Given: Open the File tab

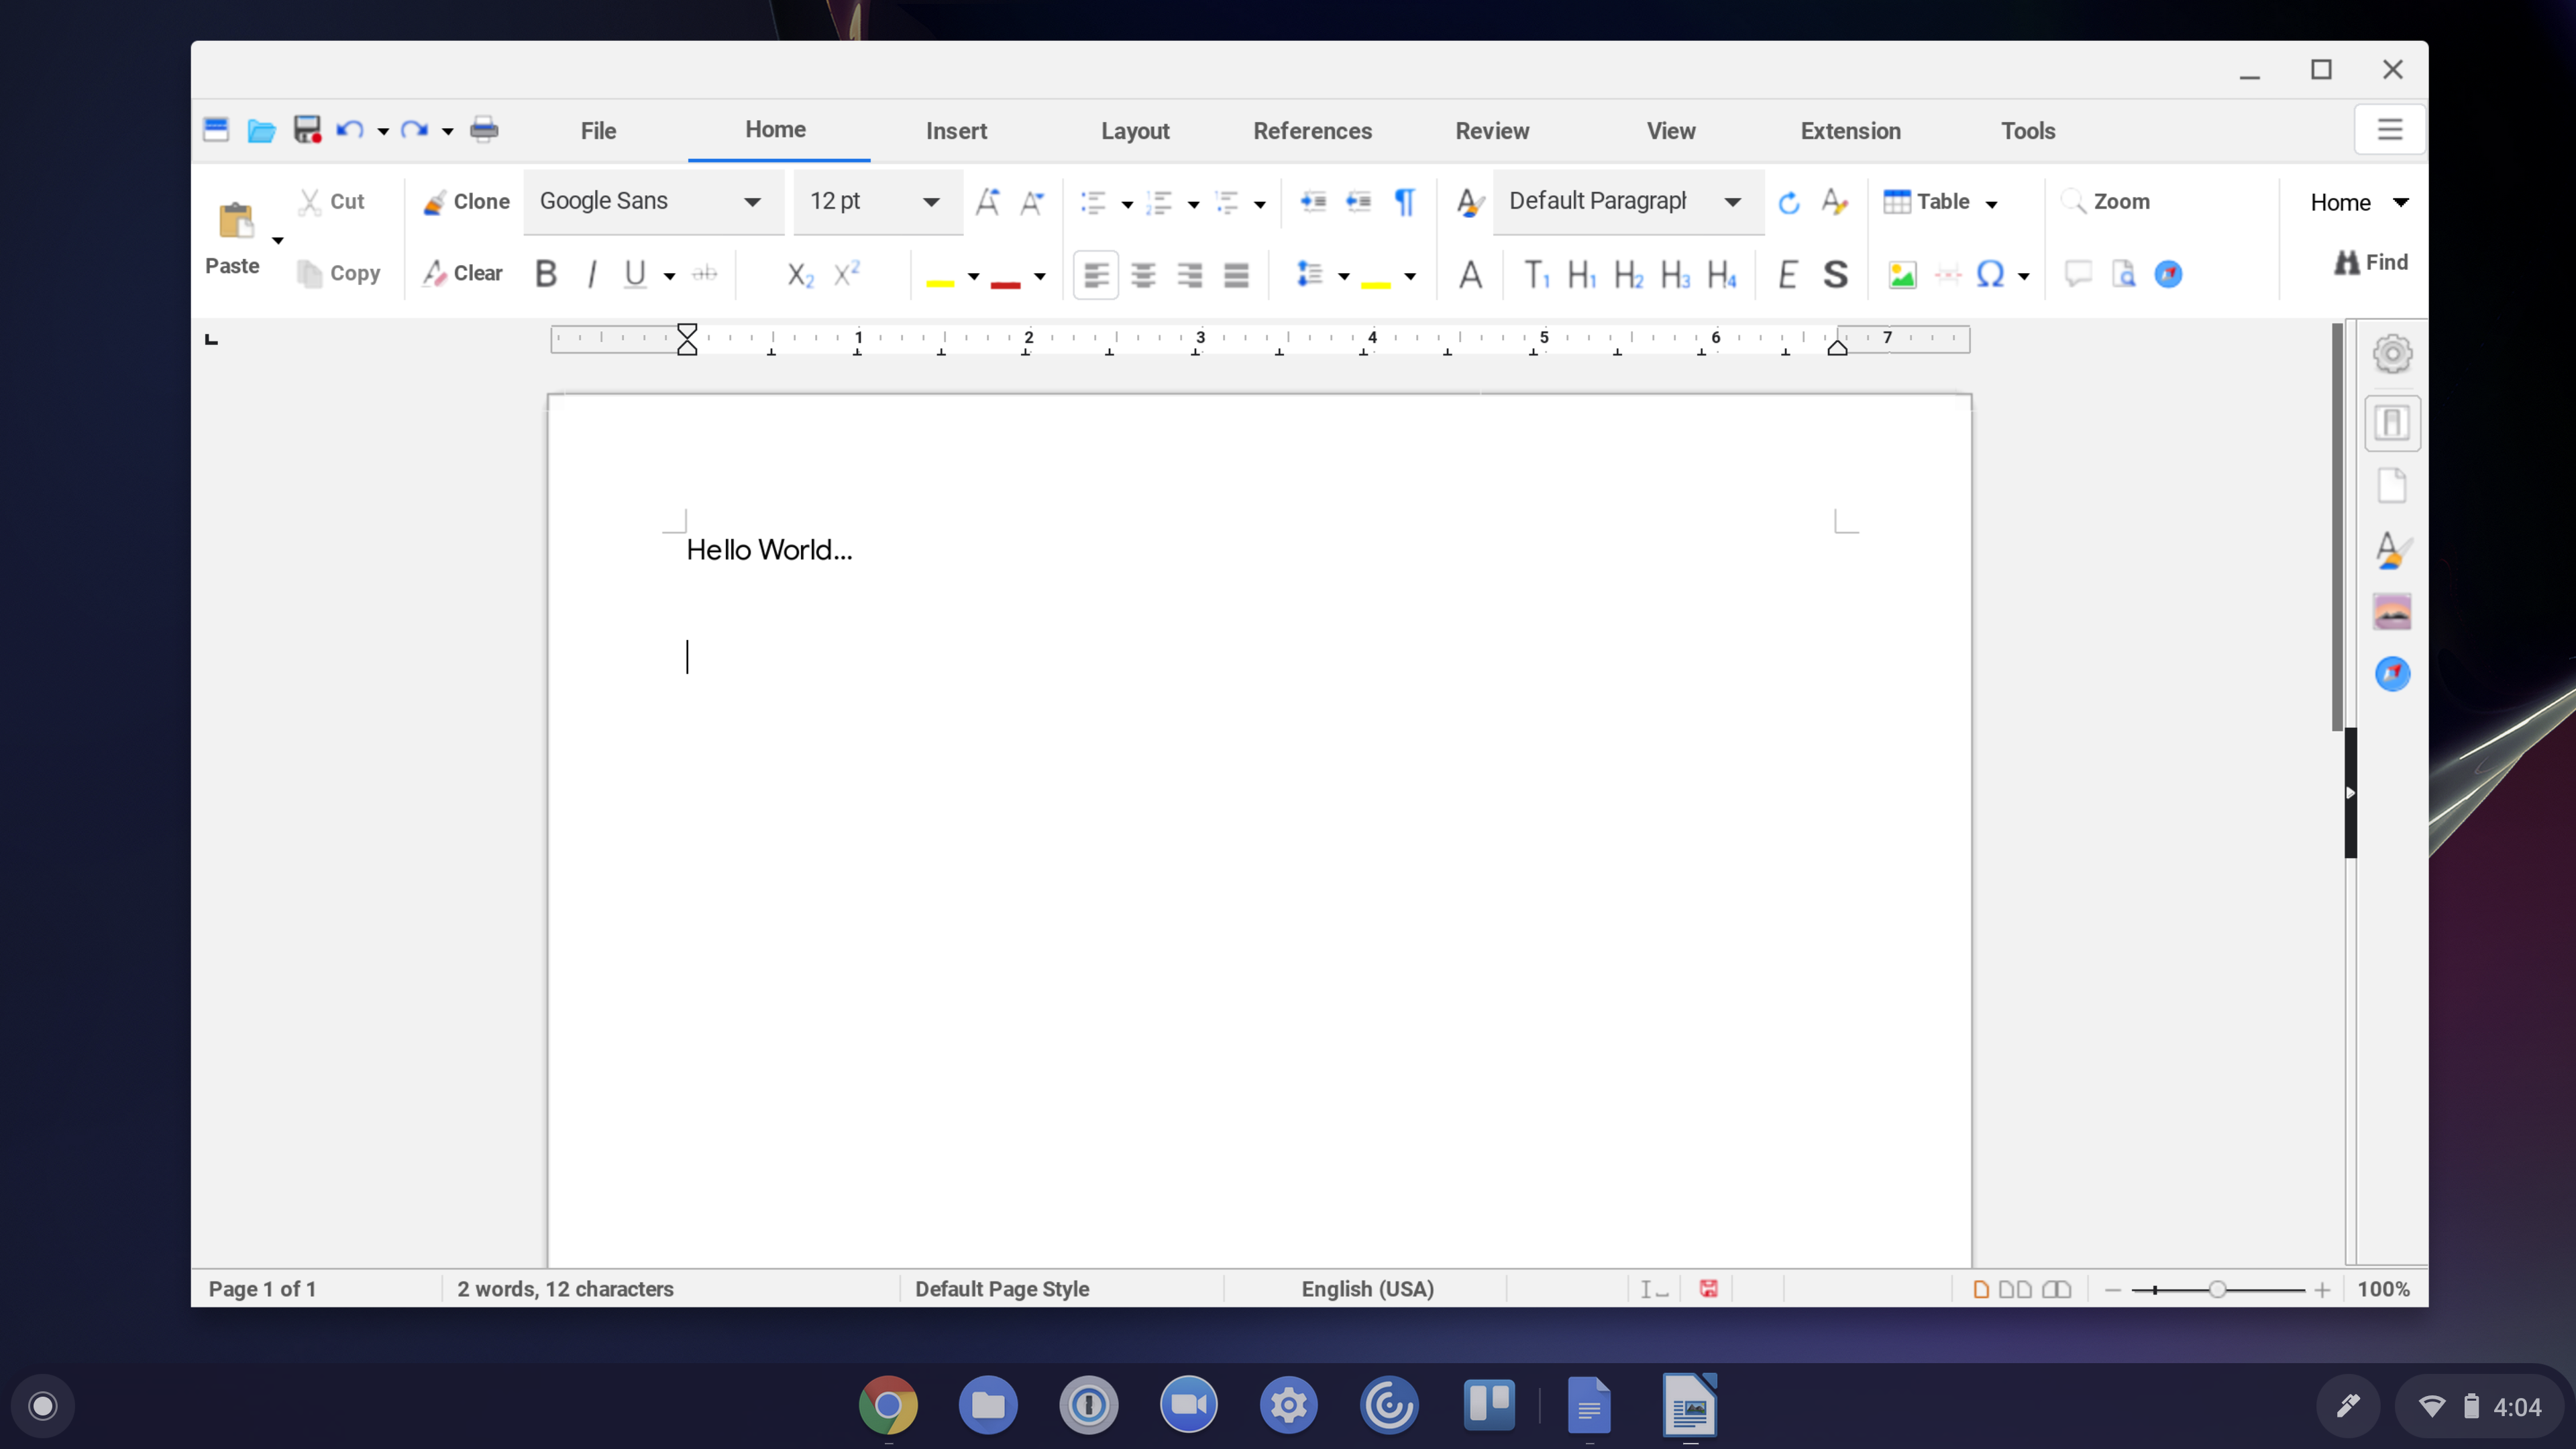Looking at the screenshot, I should click(x=598, y=131).
